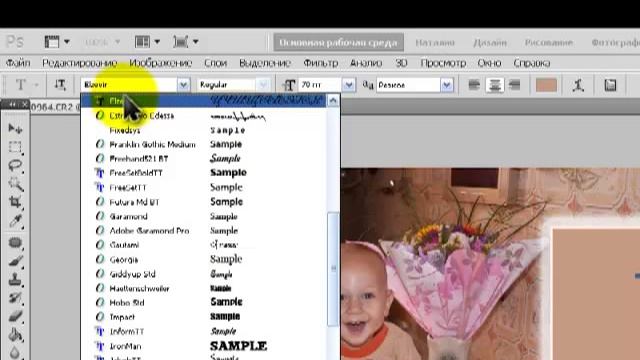Select the Eraser tool
Viewport: 640px width, 360px height.
15,316
